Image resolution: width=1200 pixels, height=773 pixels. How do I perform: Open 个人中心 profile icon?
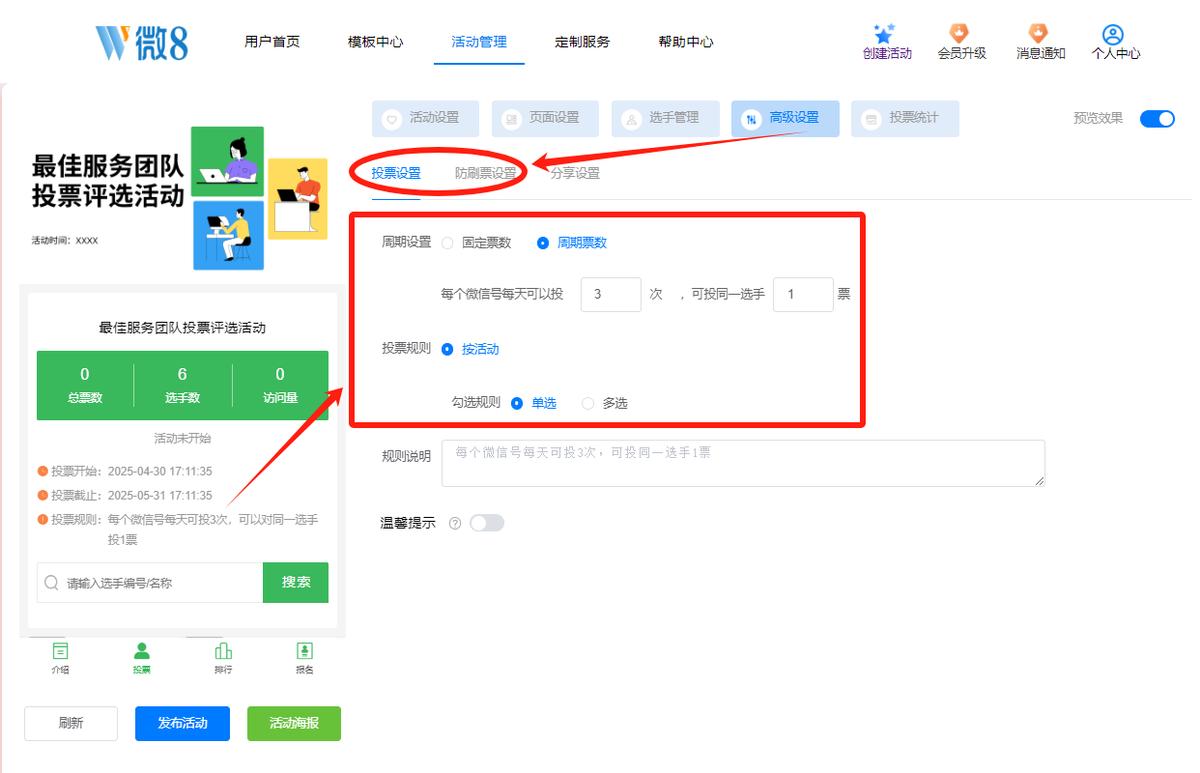pos(1113,34)
